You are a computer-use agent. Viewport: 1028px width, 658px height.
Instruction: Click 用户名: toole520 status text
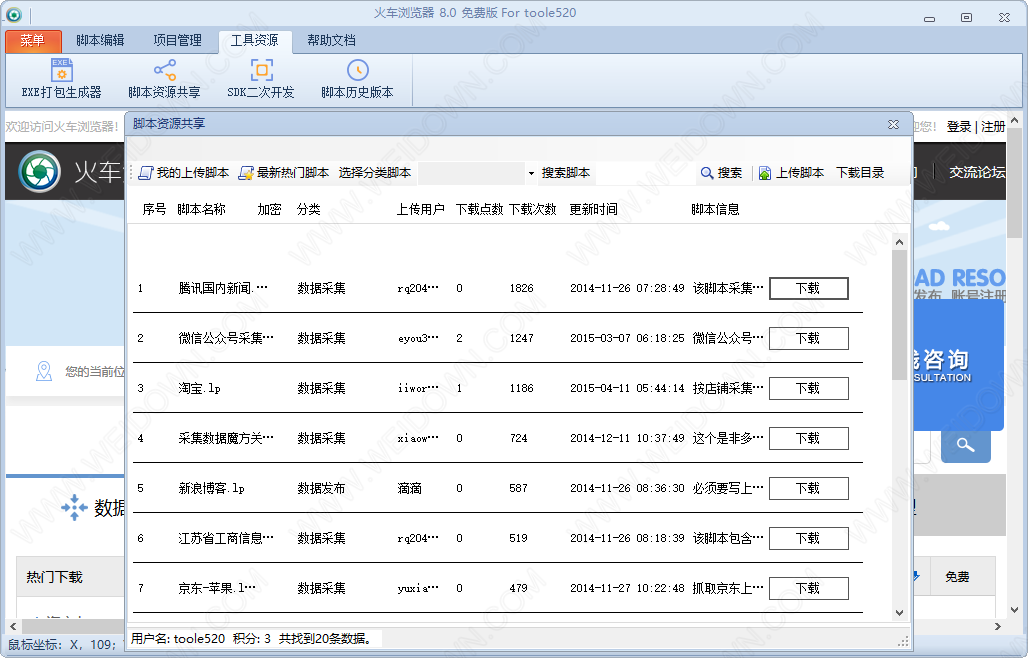(x=178, y=638)
